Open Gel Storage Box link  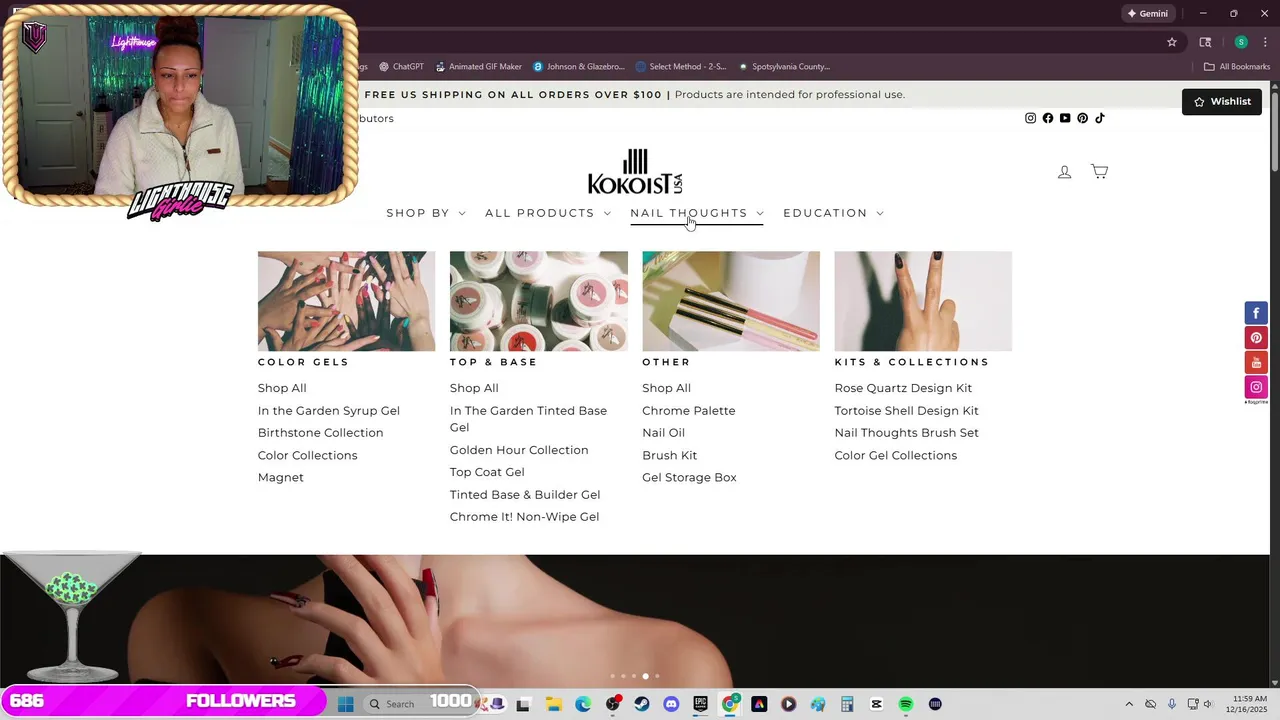coord(690,478)
